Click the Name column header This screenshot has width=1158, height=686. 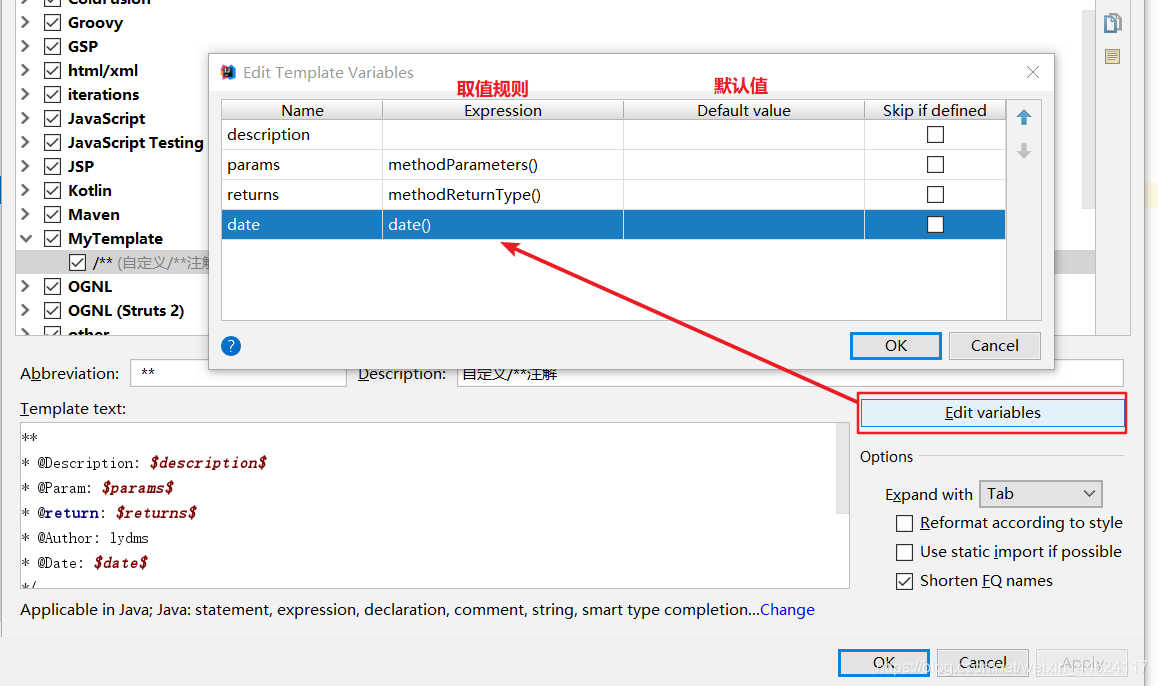tap(302, 110)
